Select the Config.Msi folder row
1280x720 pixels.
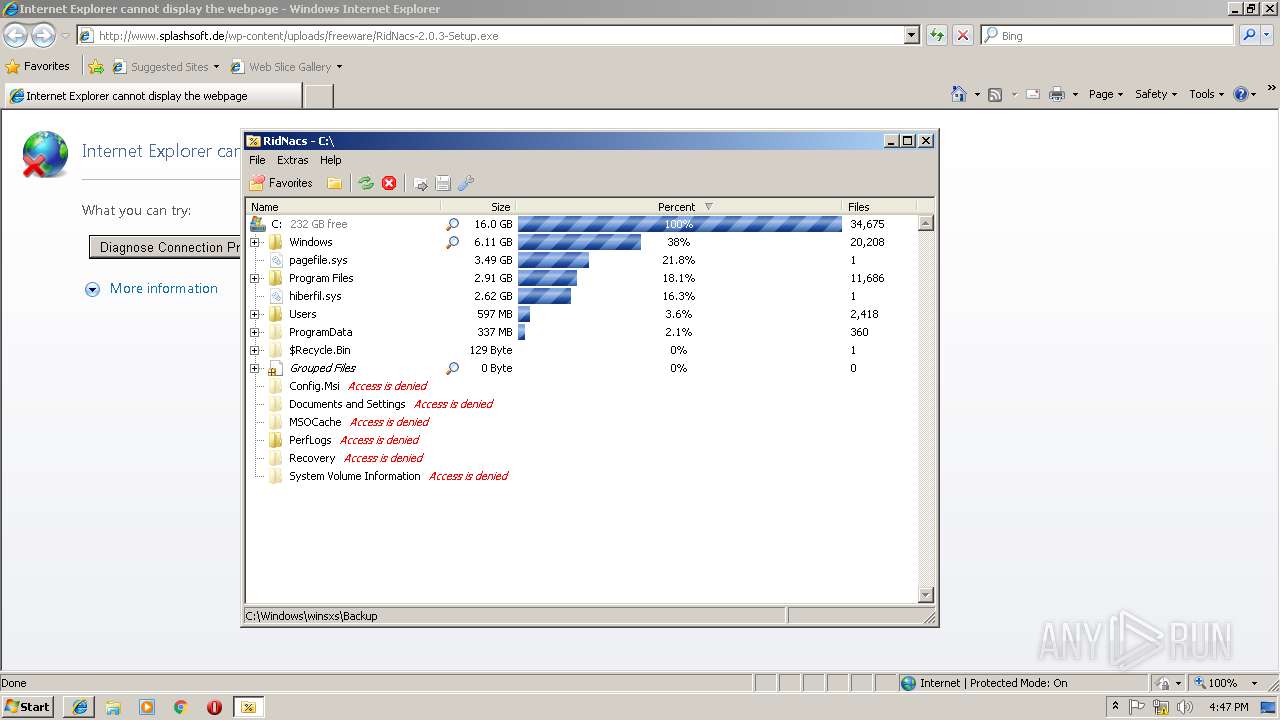point(581,386)
